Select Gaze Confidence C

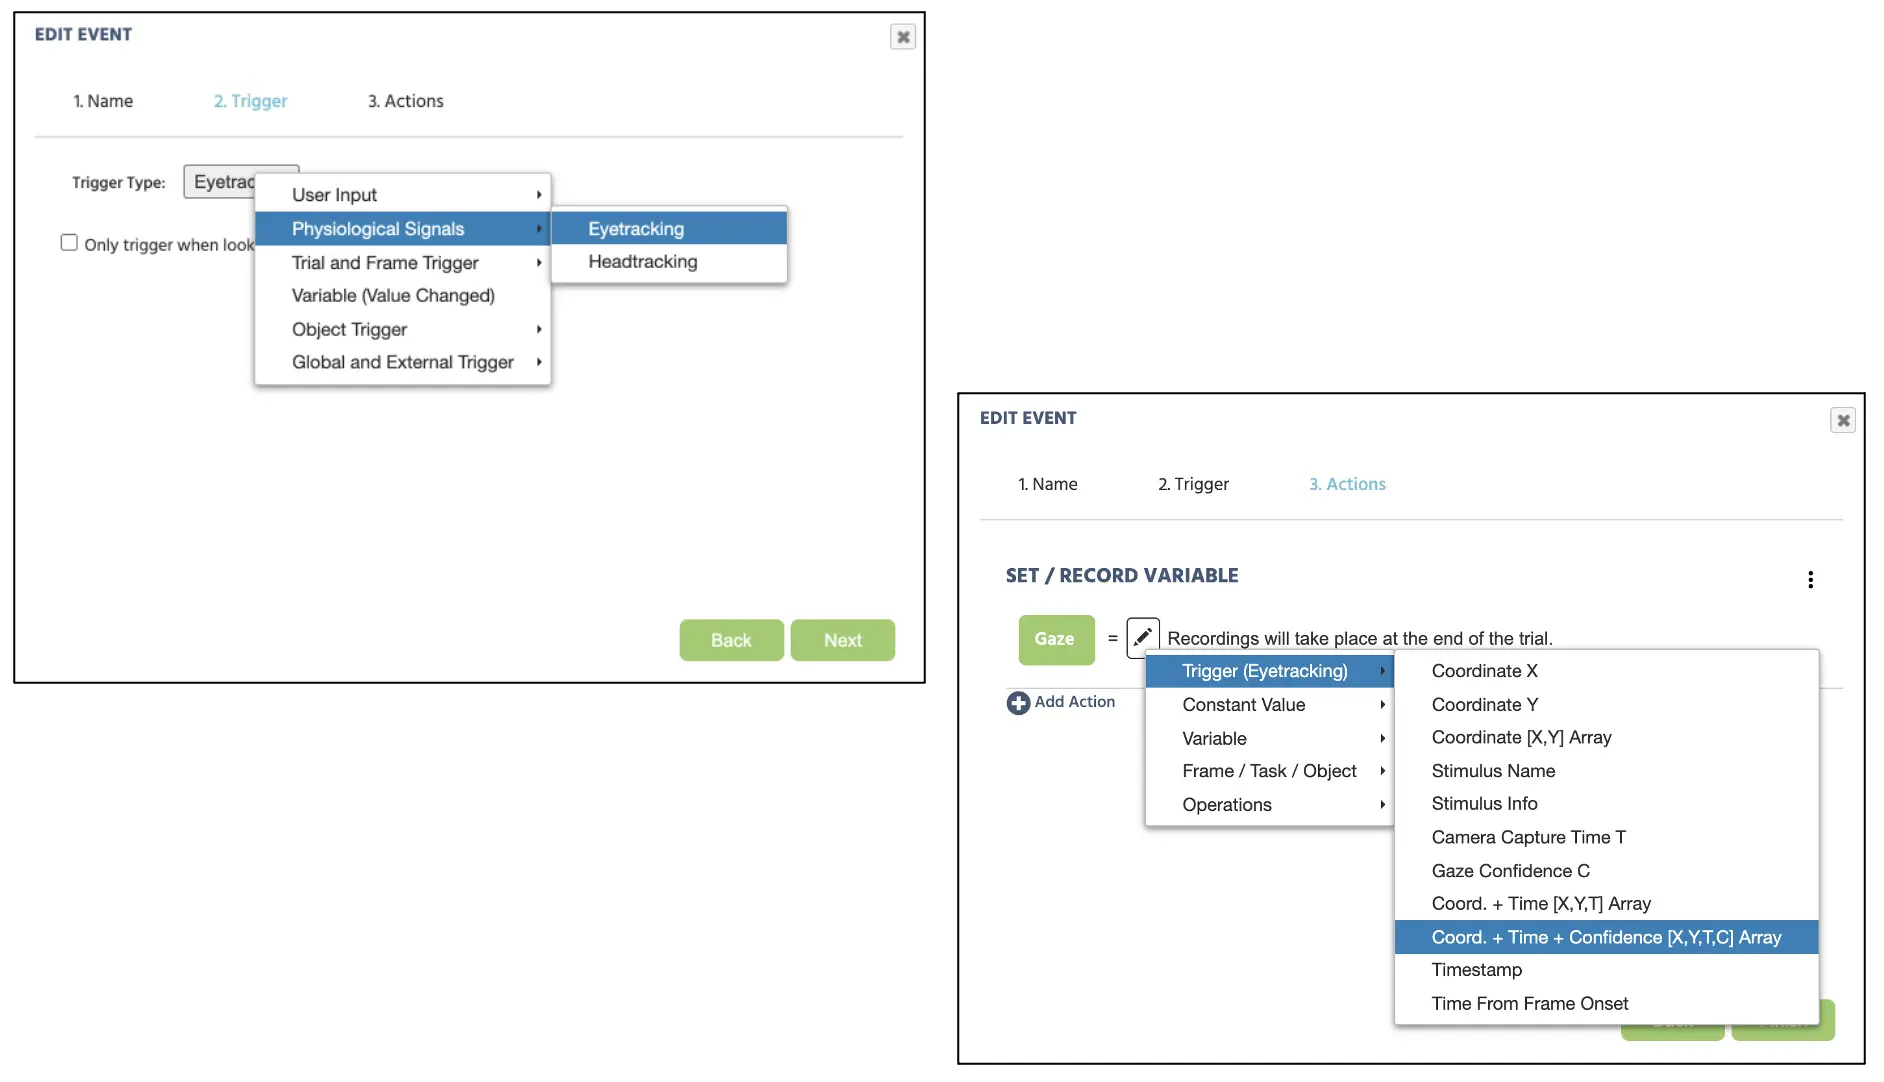pyautogui.click(x=1606, y=871)
